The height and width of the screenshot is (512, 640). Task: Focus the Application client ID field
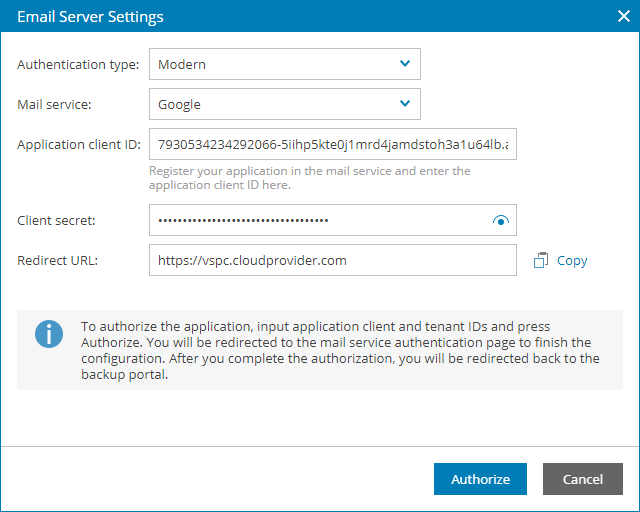332,144
